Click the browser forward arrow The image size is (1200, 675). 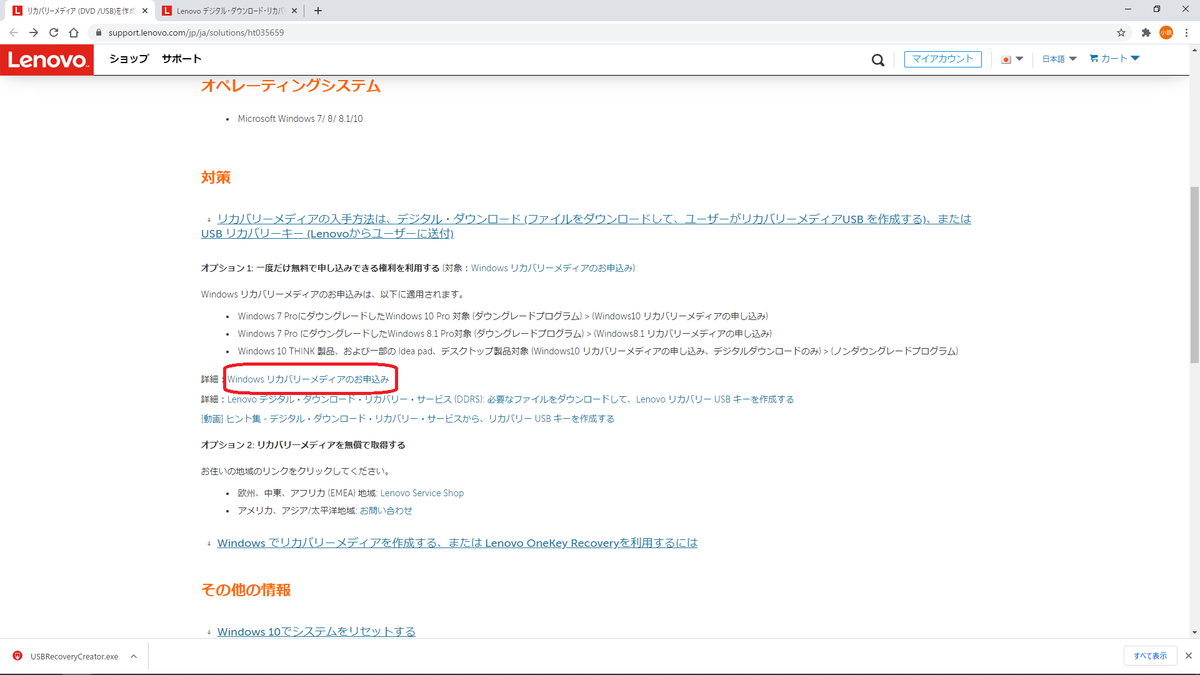[34, 32]
